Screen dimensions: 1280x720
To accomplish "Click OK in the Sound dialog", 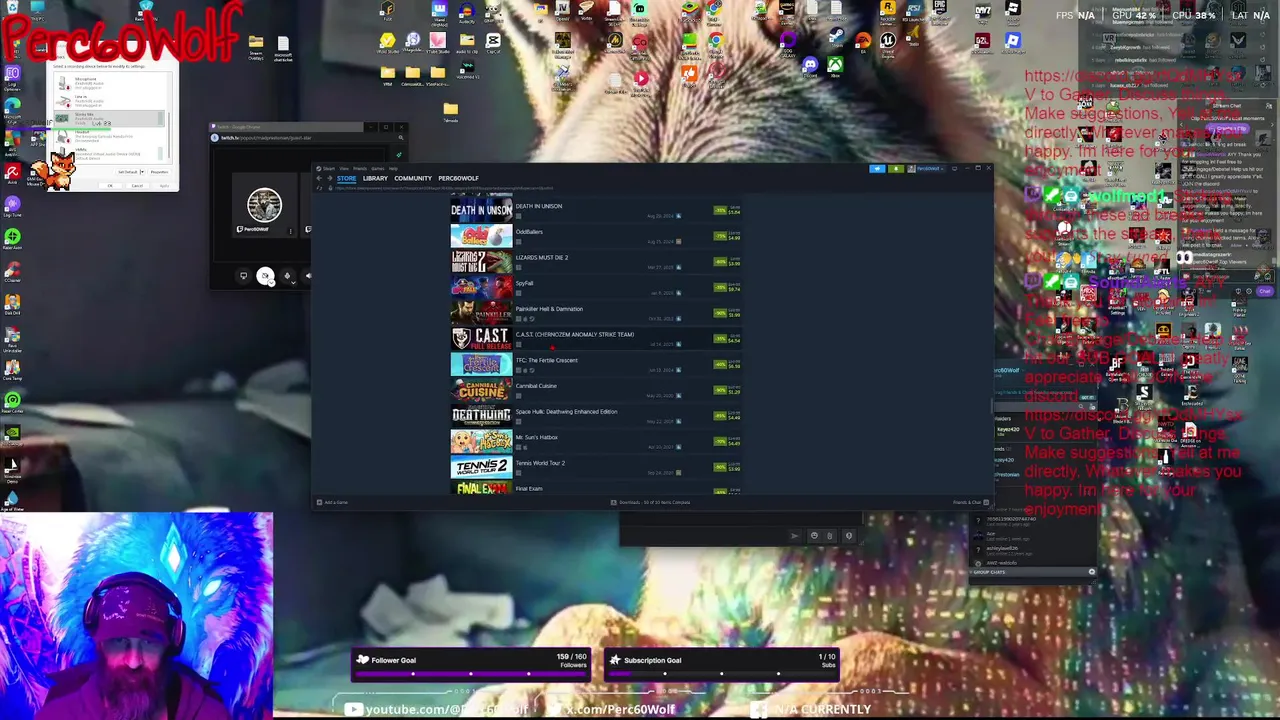I will [110, 186].
